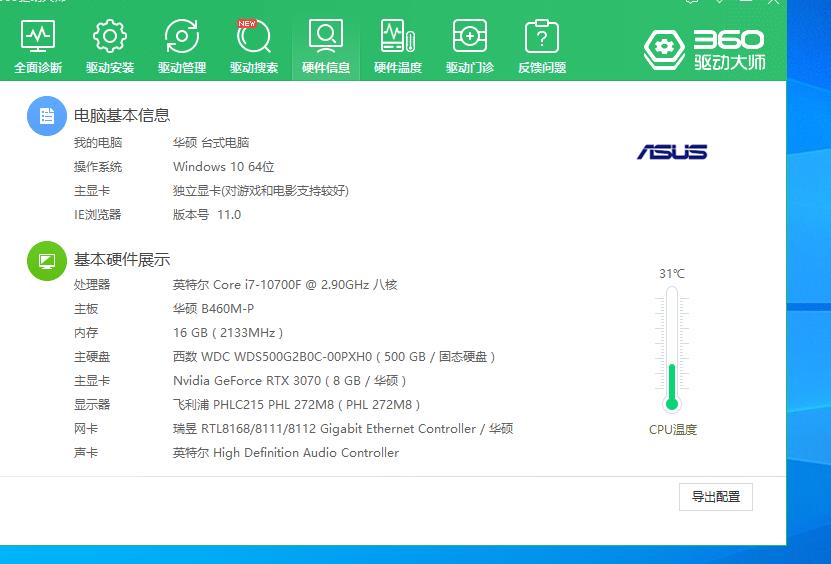The height and width of the screenshot is (564, 831).
Task: Click the 主硬盘 label
Action: 92,357
